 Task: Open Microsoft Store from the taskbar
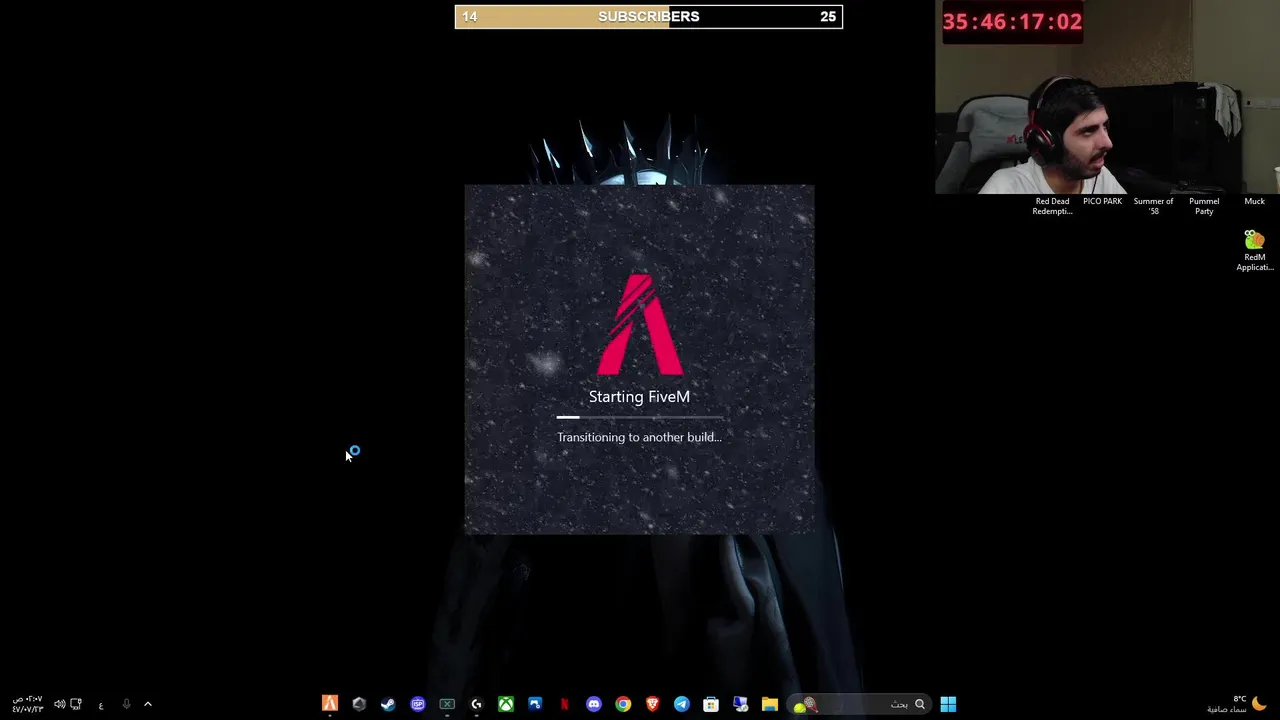(711, 704)
